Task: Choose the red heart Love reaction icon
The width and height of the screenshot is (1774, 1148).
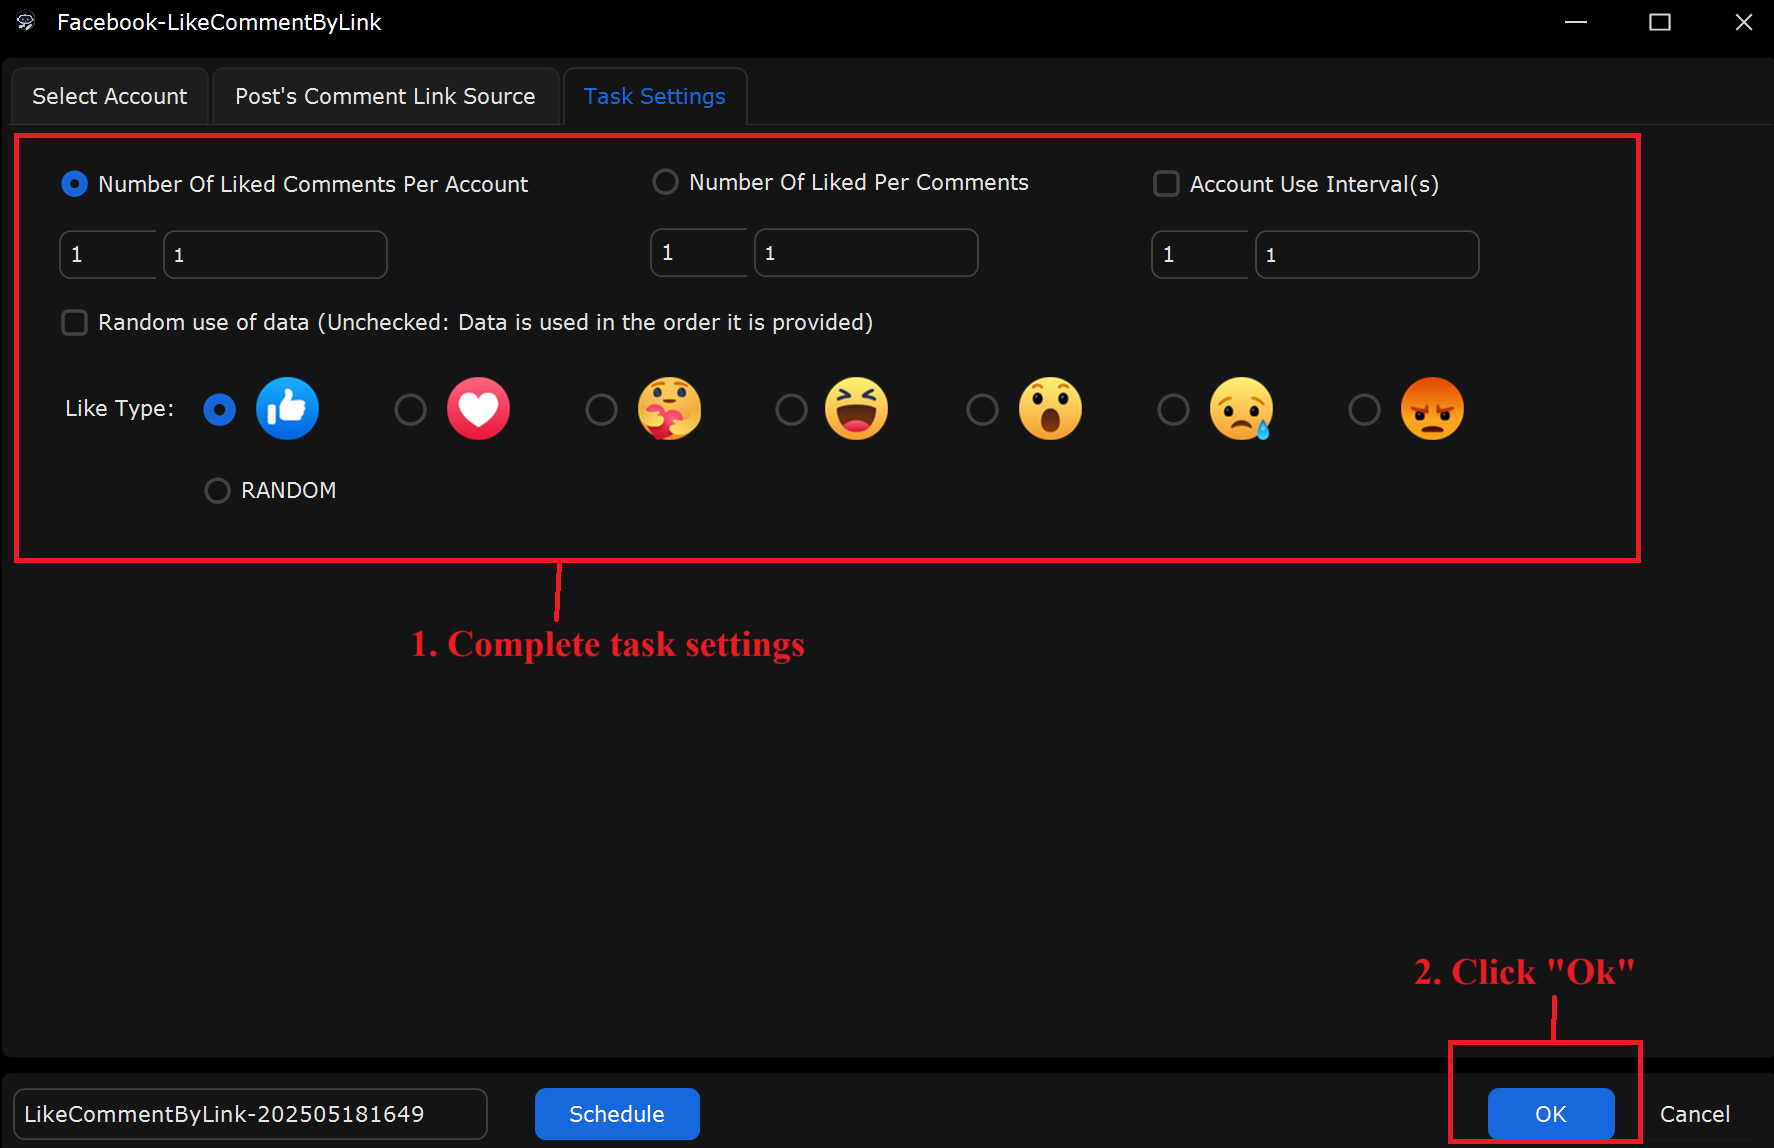Action: (x=478, y=408)
